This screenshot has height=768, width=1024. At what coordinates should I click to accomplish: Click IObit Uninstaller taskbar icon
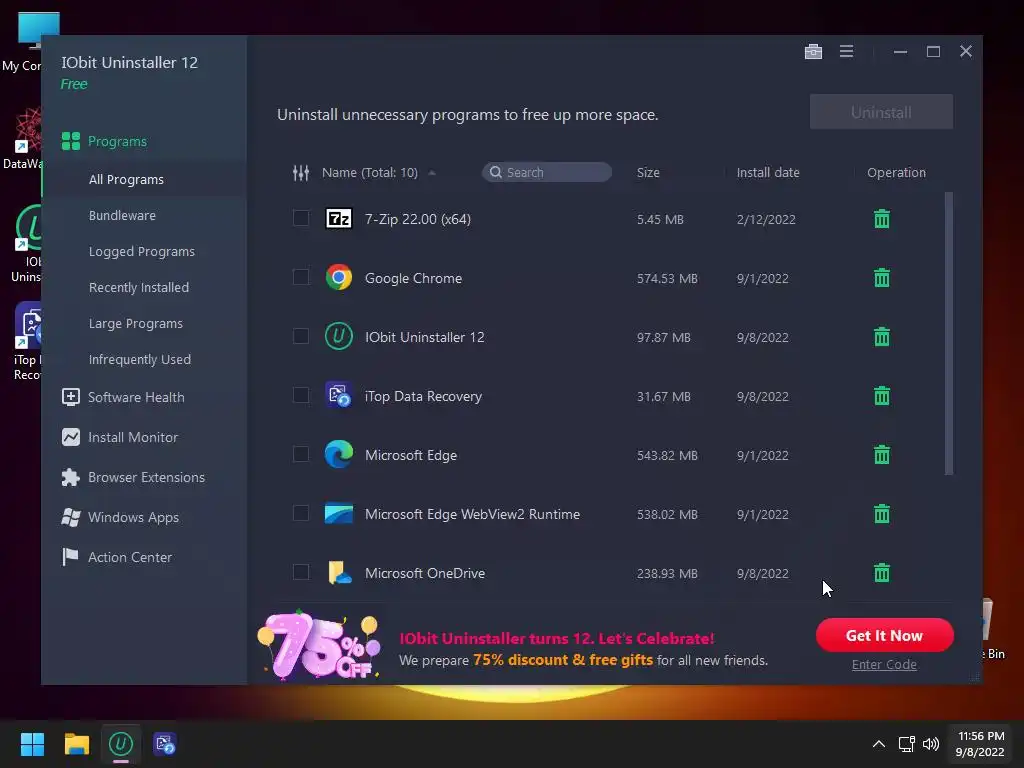click(121, 744)
